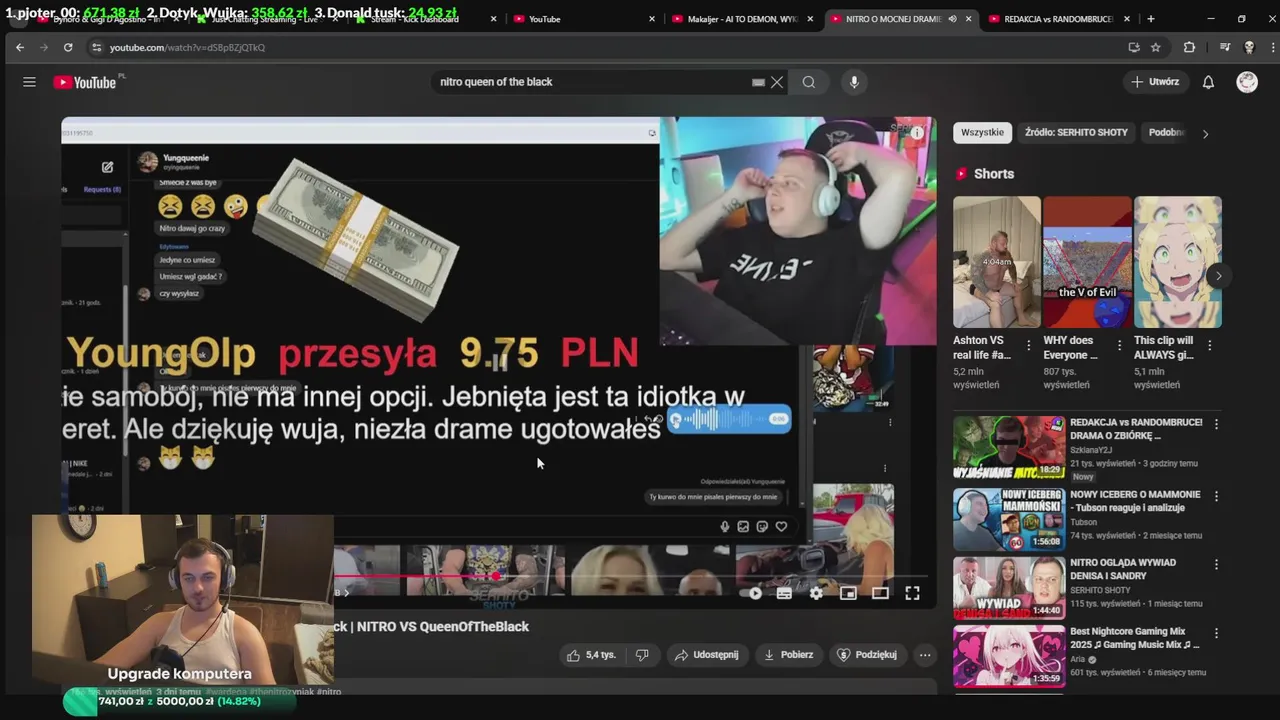
Task: Clear the search query with the X
Action: (x=777, y=82)
